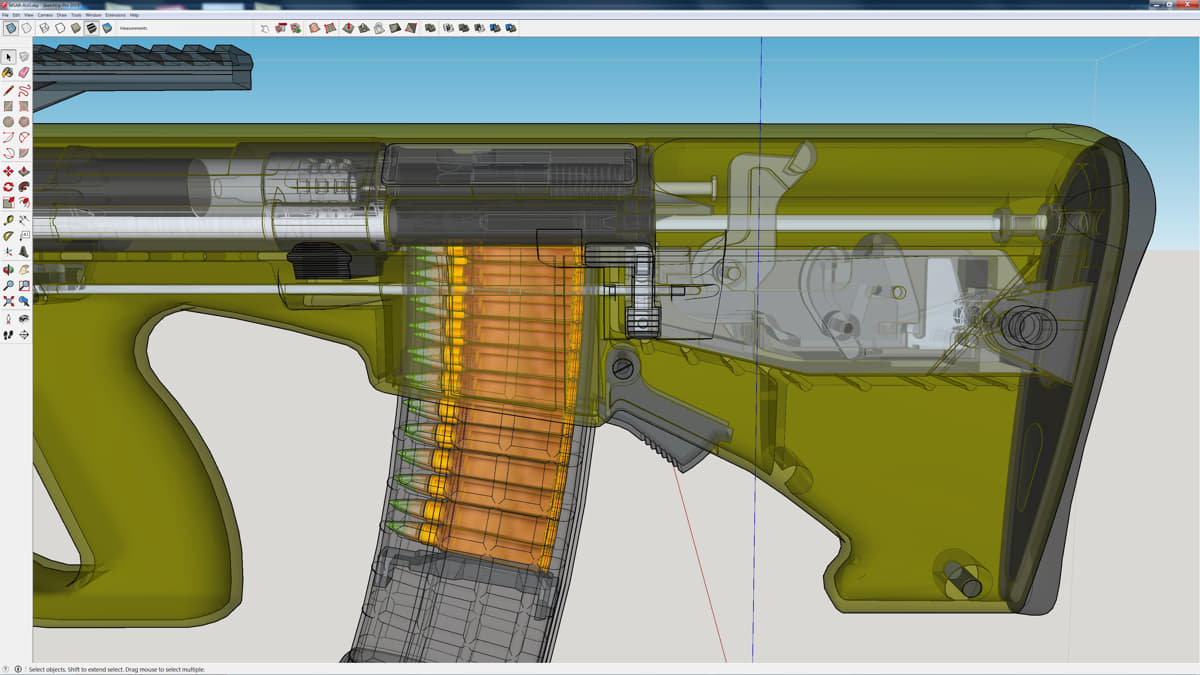Activate the Rotate tool
Image resolution: width=1200 pixels, height=675 pixels.
[x=8, y=187]
